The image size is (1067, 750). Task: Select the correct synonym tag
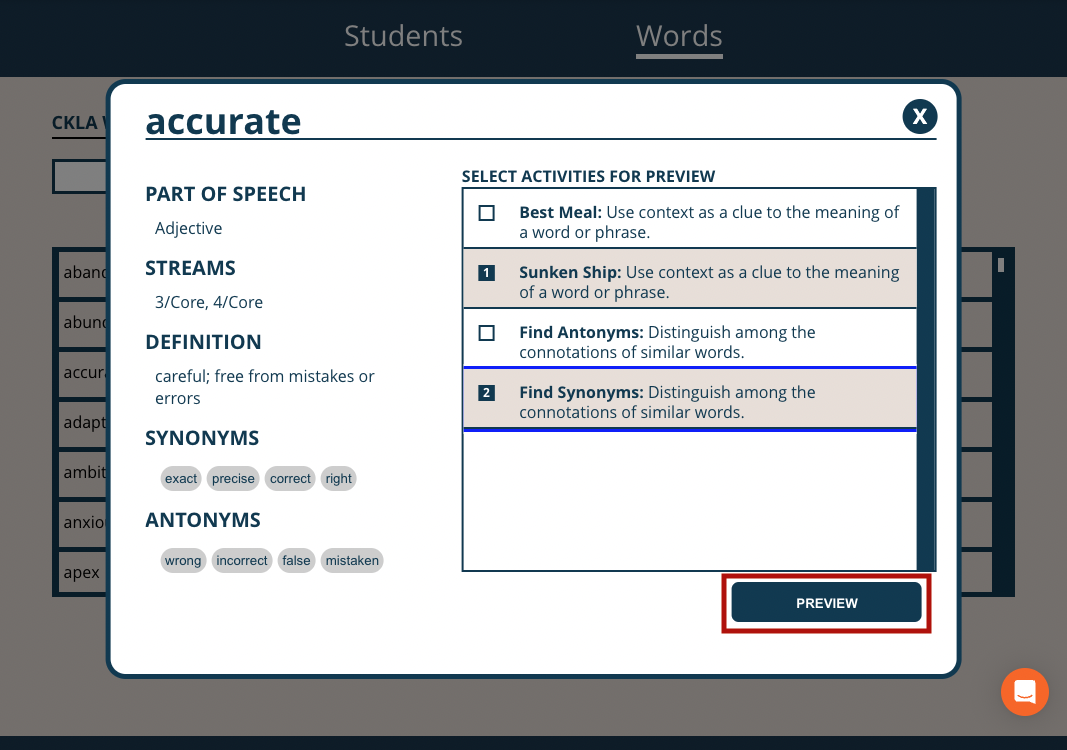tap(289, 478)
